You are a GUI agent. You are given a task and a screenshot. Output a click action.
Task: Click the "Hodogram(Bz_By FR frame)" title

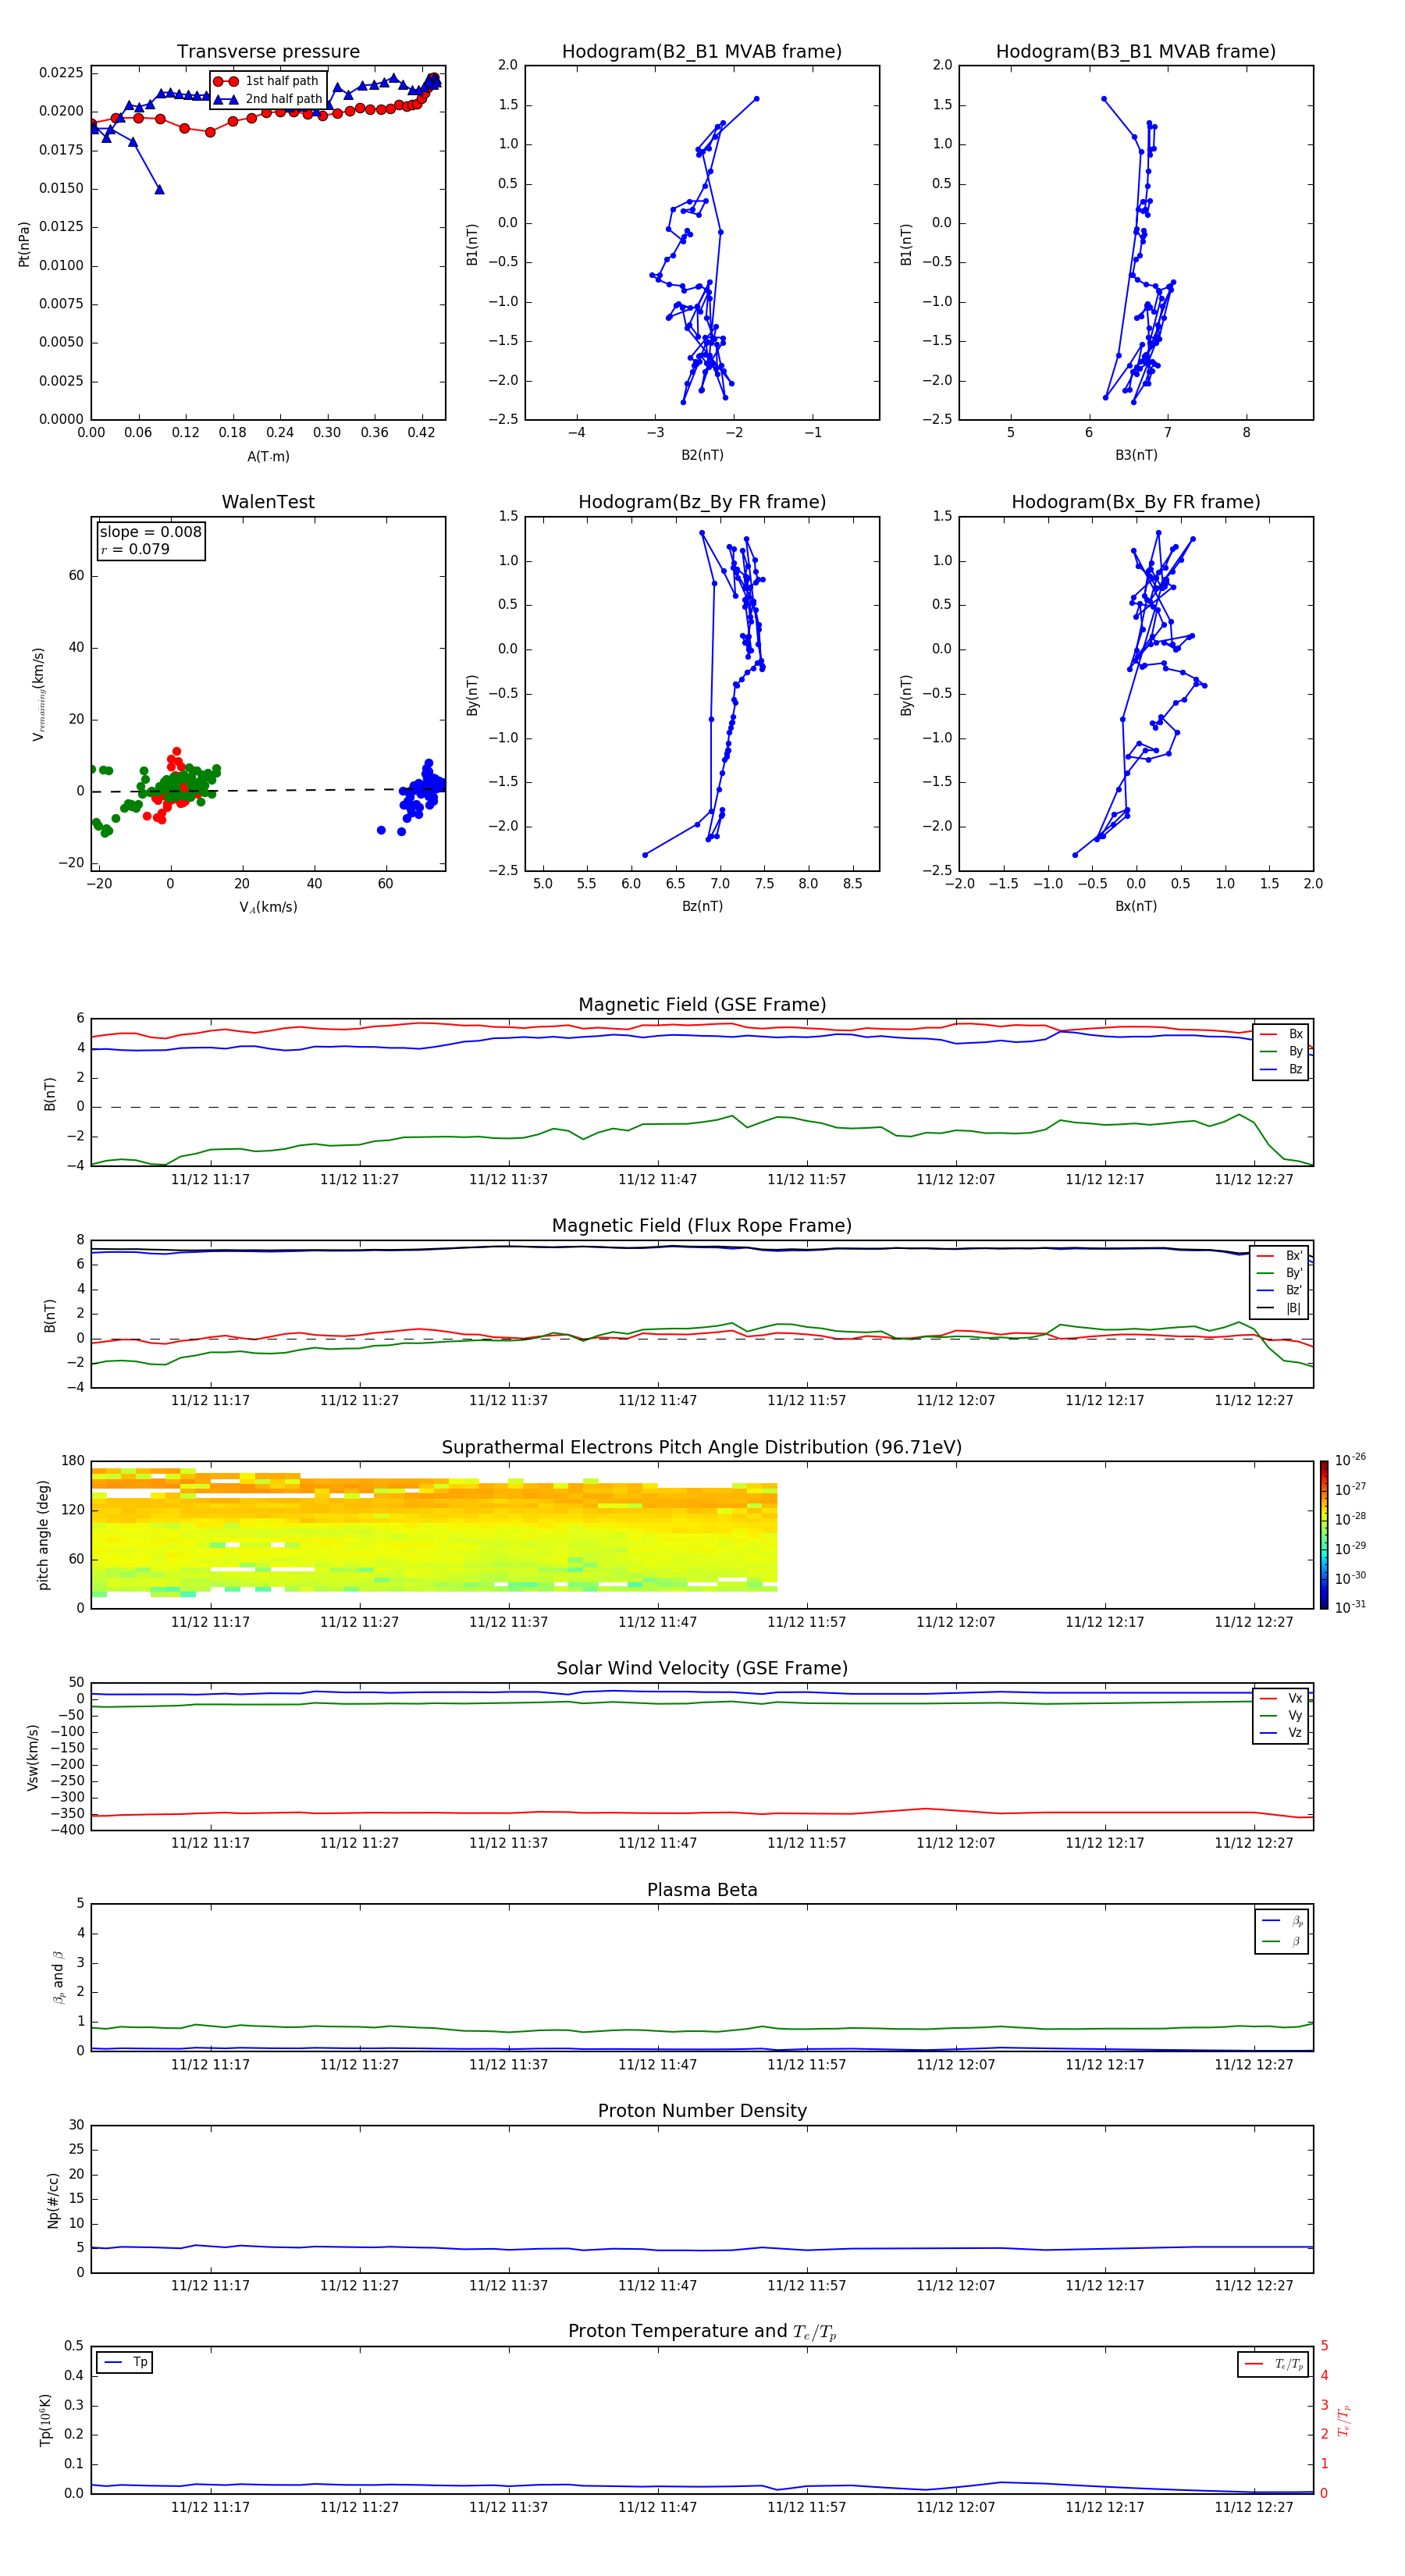701,502
